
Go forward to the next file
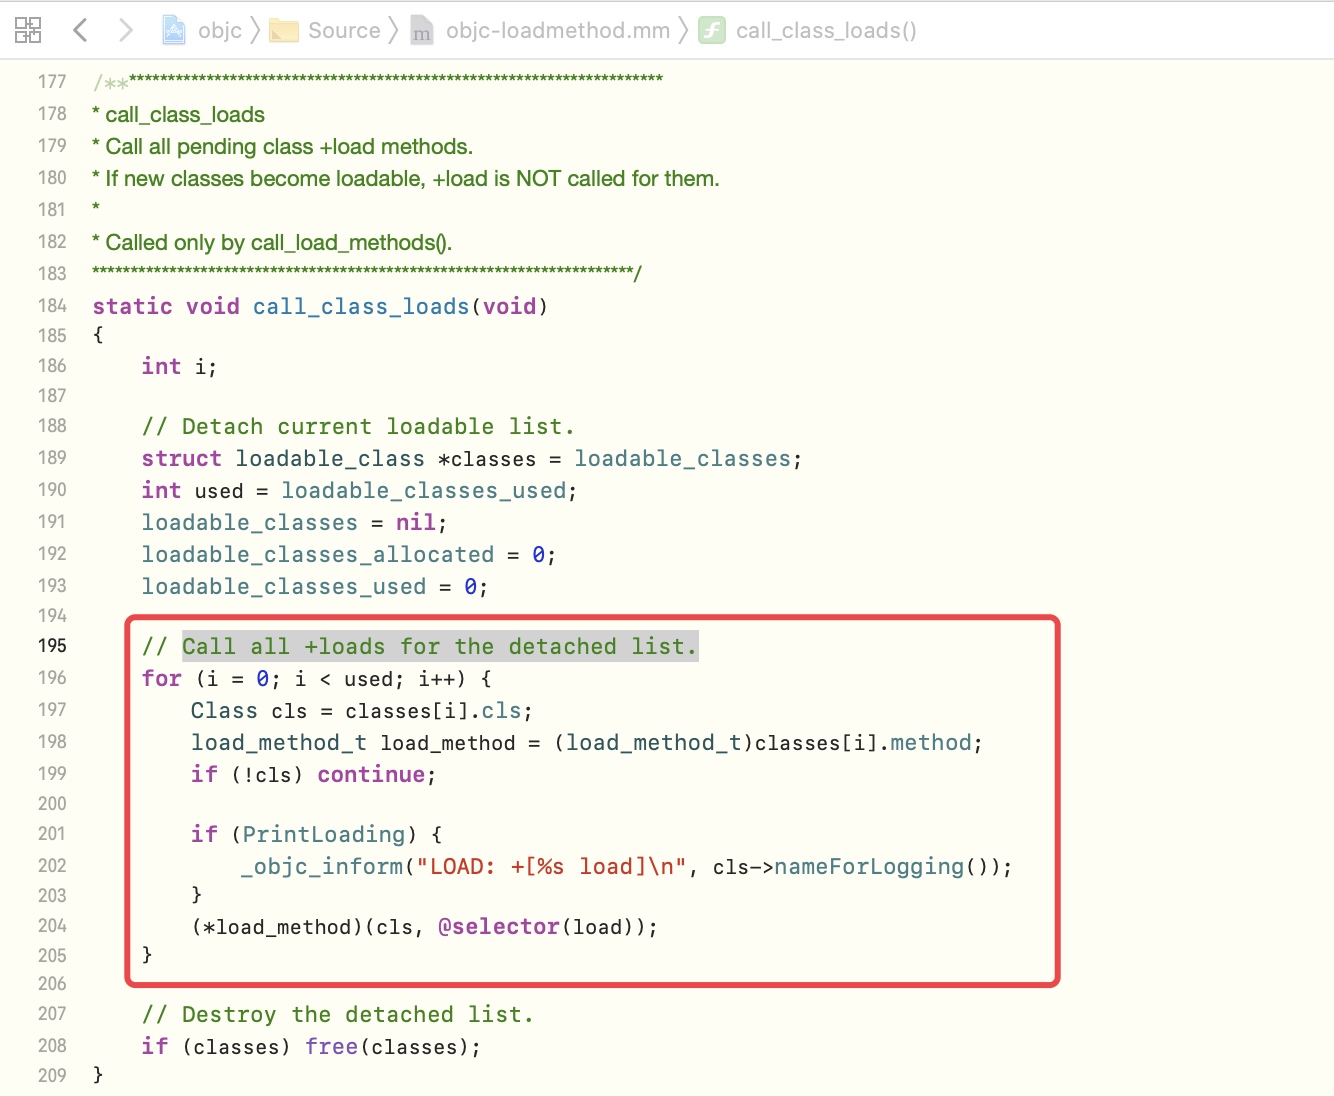pyautogui.click(x=125, y=30)
